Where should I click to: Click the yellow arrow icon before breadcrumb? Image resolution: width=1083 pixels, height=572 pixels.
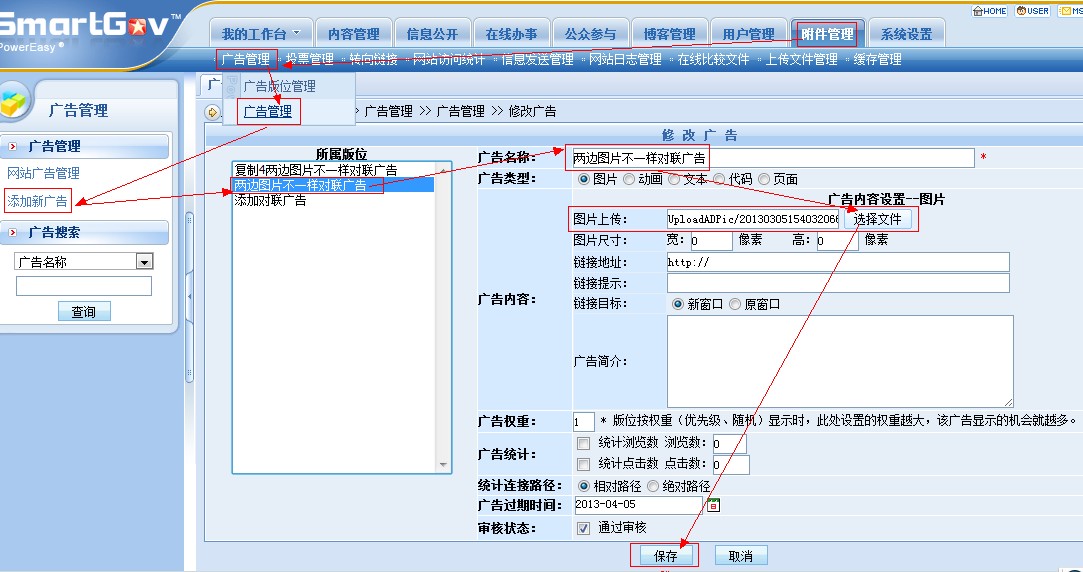click(212, 112)
